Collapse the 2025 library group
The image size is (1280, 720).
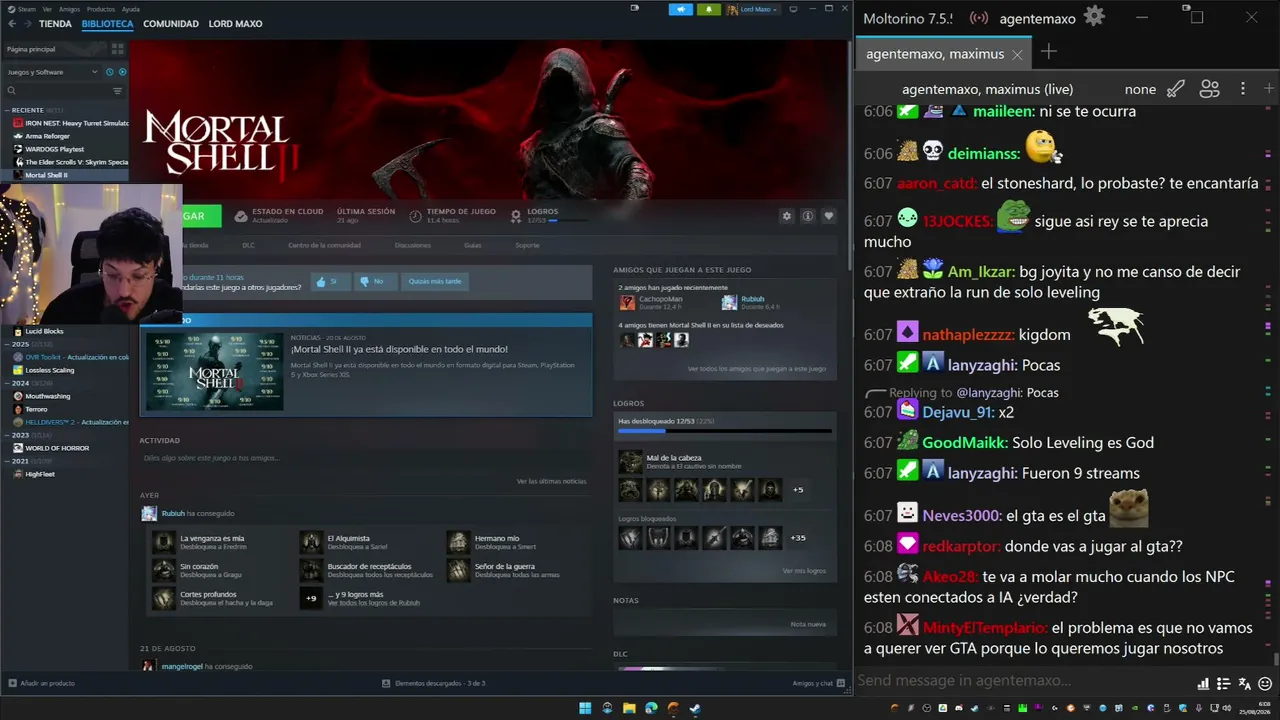pos(8,344)
